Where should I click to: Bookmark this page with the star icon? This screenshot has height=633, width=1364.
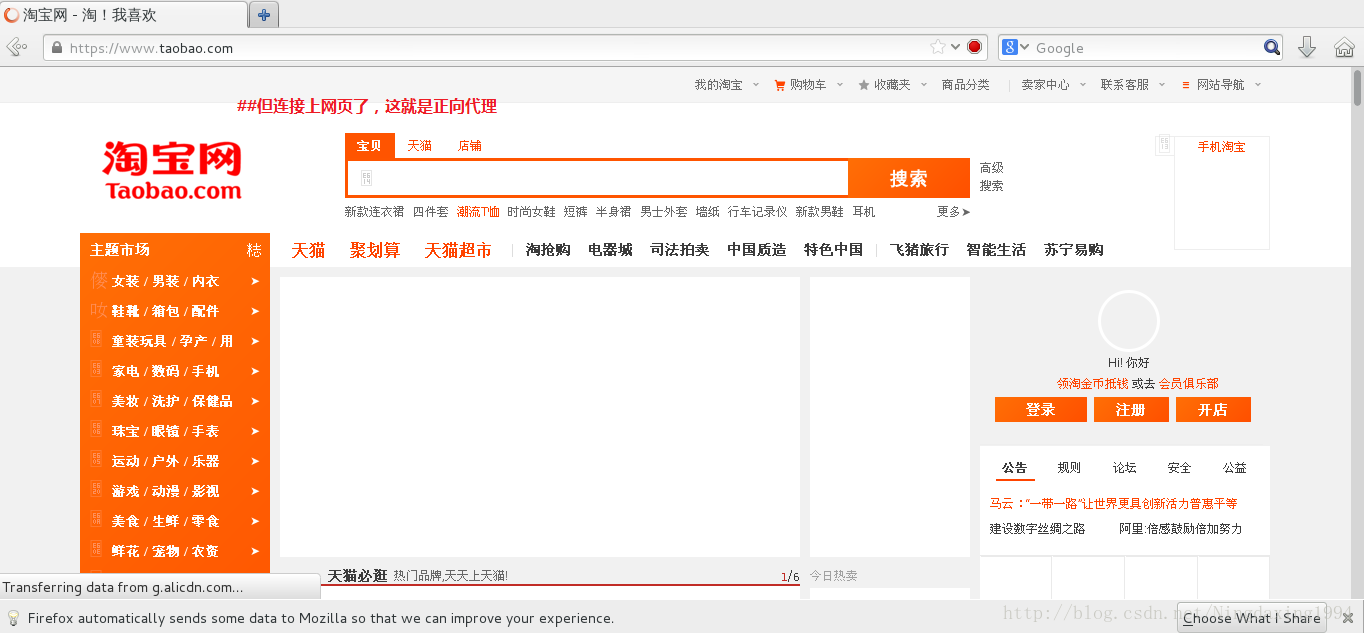pos(938,47)
